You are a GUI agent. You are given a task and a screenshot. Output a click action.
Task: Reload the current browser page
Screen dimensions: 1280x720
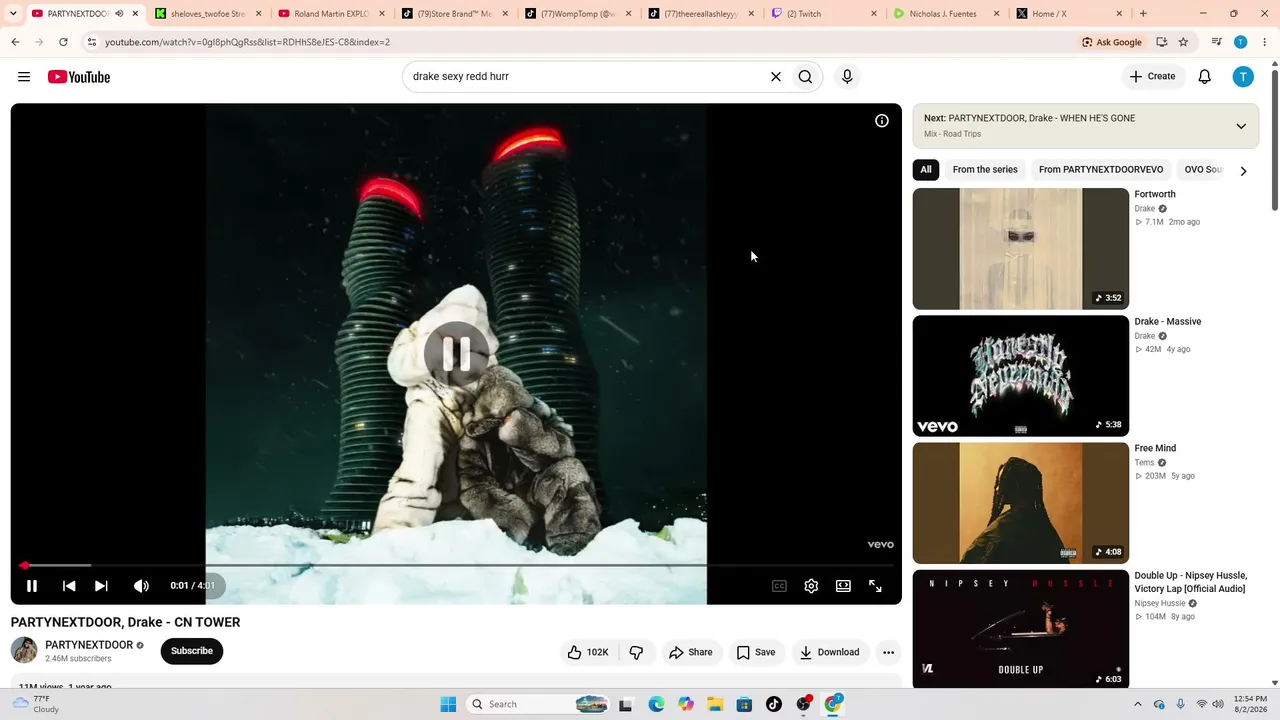[63, 42]
